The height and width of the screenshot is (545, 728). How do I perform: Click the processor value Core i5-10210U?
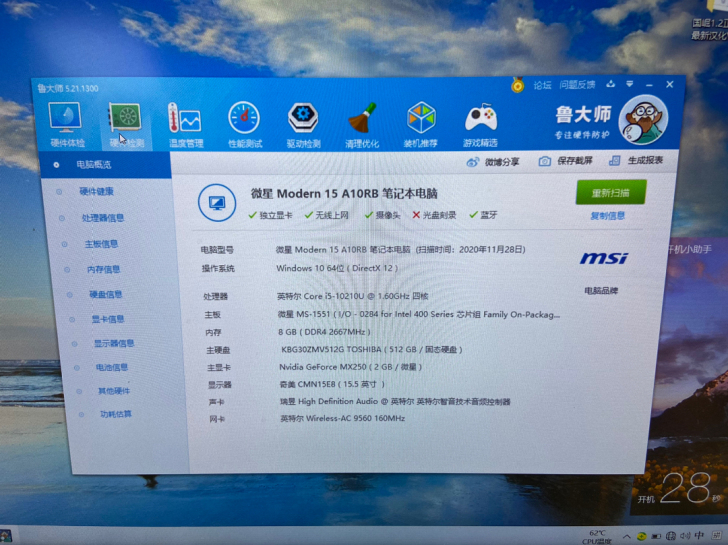pos(352,296)
